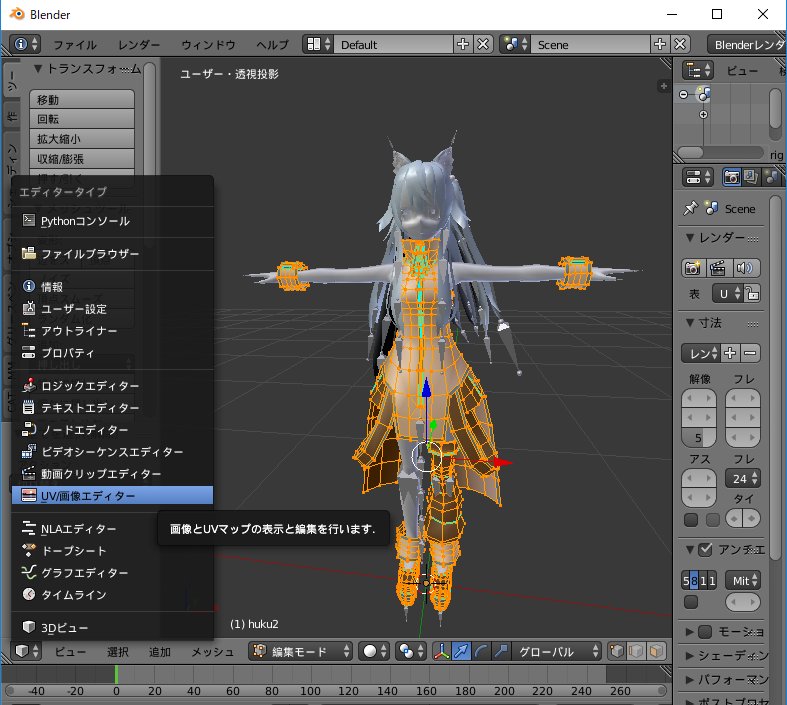Open the 追加 menu in 3D header
This screenshot has width=787, height=705.
pyautogui.click(x=160, y=652)
